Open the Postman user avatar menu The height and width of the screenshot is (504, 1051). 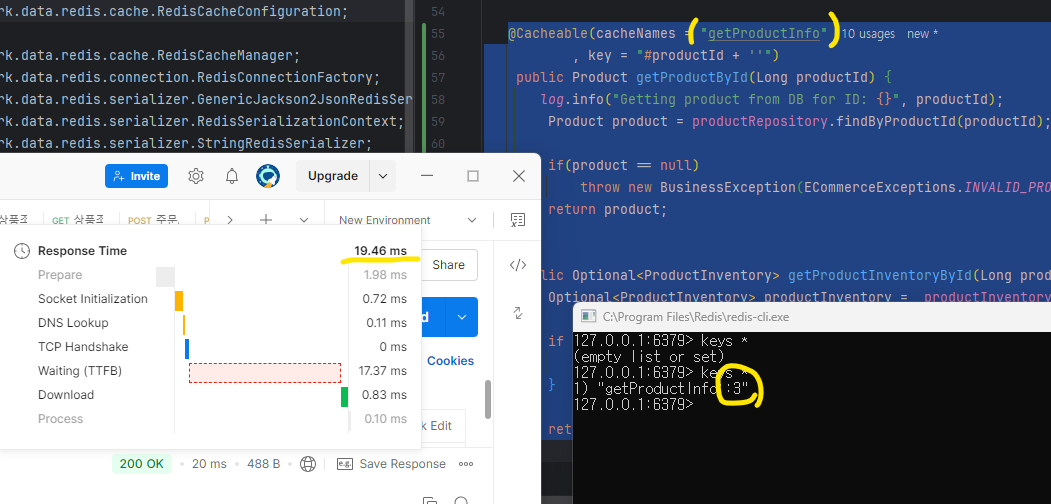[x=268, y=176]
